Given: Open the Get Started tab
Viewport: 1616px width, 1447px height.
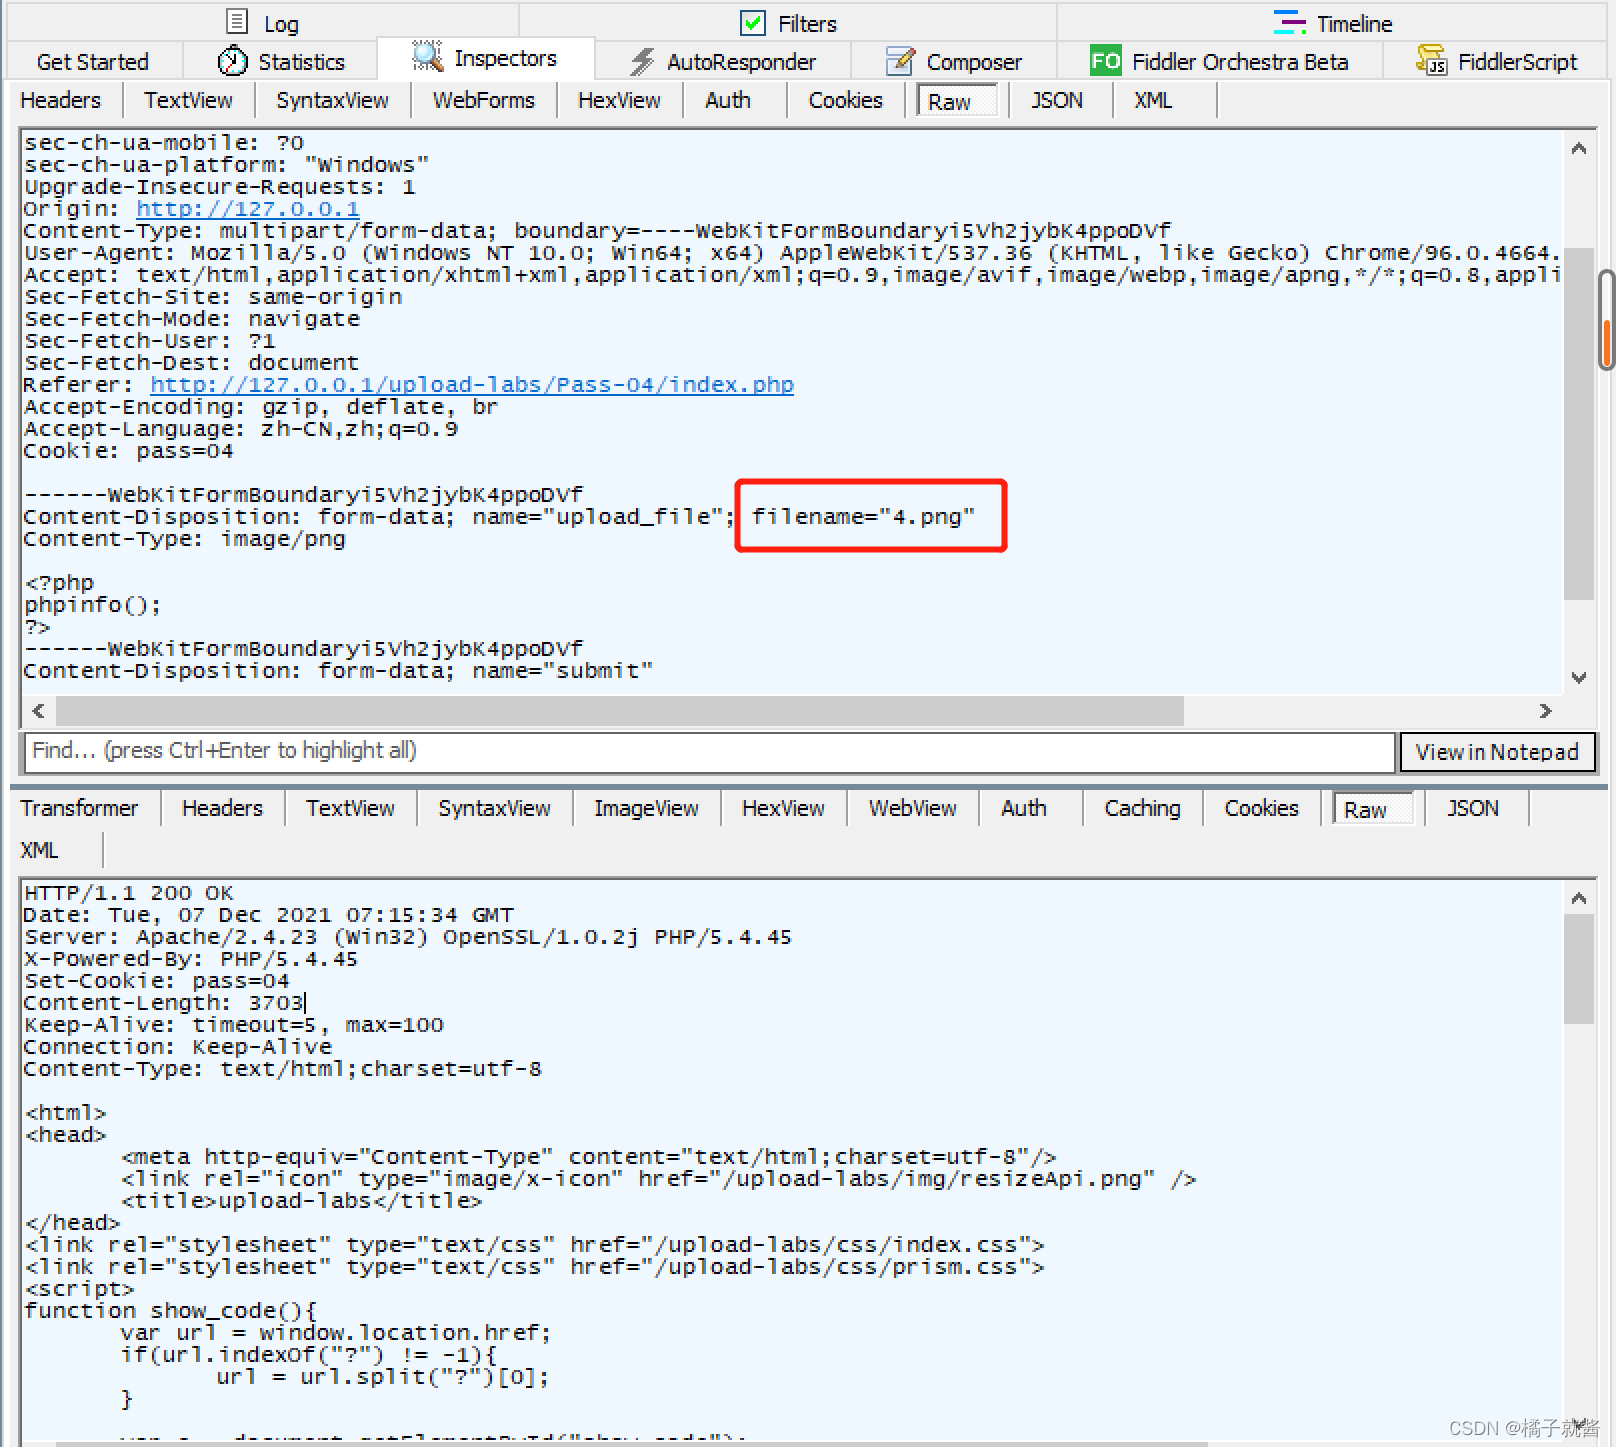Looking at the screenshot, I should [x=92, y=62].
